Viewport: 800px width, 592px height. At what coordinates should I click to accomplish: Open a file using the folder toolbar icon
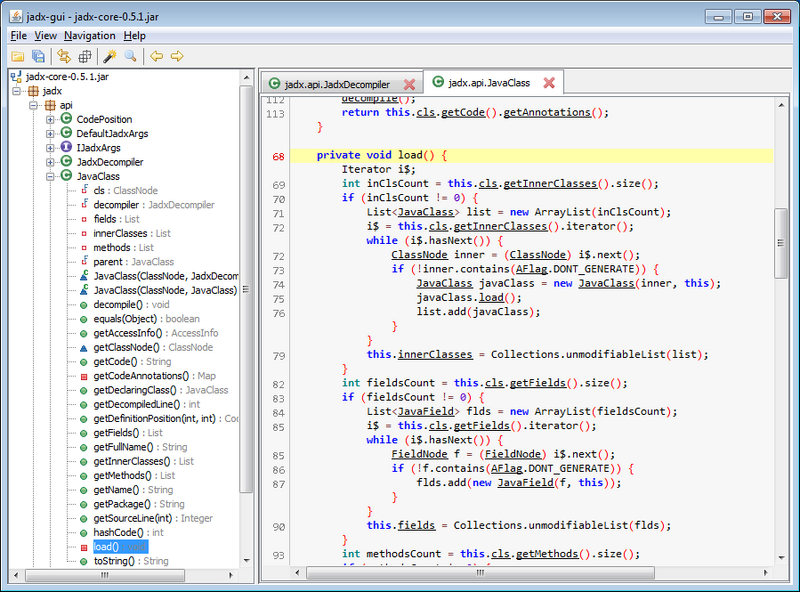[x=18, y=56]
